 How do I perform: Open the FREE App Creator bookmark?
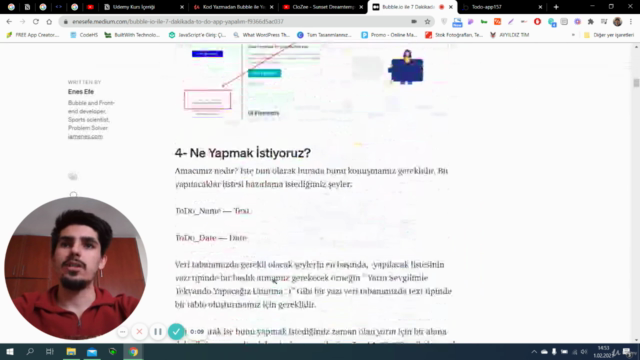33,35
